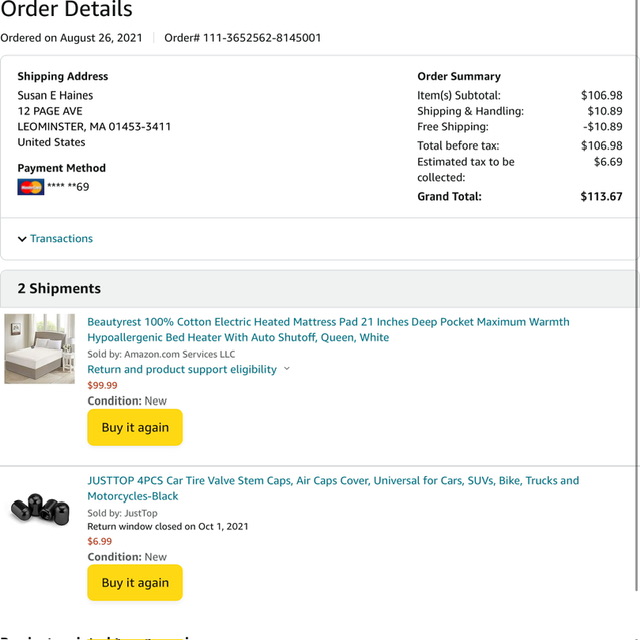Viewport: 640px width, 640px height.
Task: Click the $99.99 mattress pad price
Action: pos(102,385)
